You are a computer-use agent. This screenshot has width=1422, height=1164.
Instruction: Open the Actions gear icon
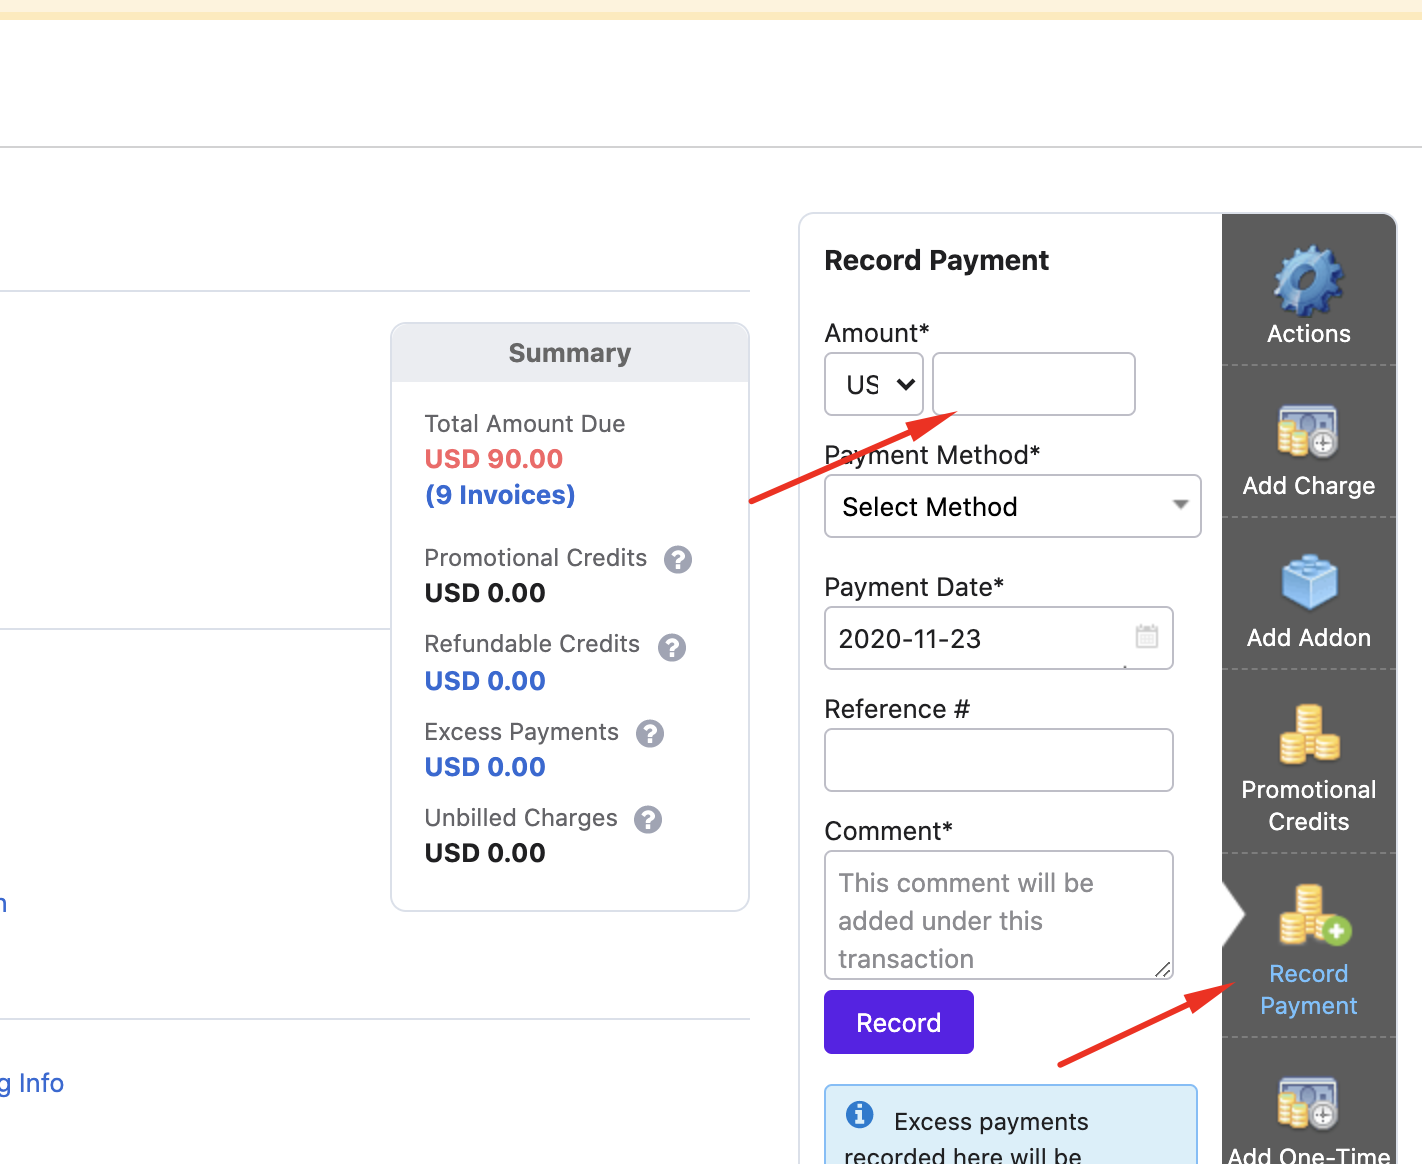[x=1308, y=281]
